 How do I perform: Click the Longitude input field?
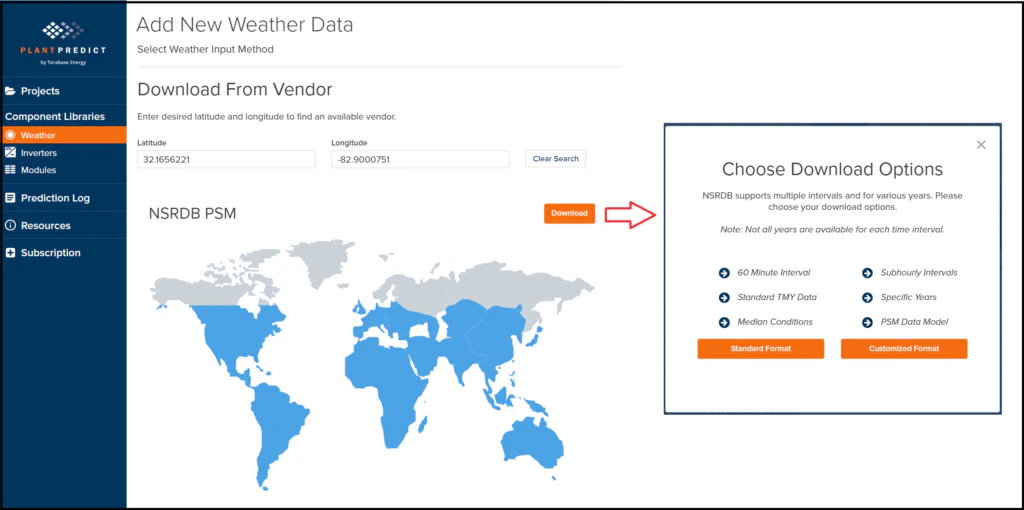point(420,159)
